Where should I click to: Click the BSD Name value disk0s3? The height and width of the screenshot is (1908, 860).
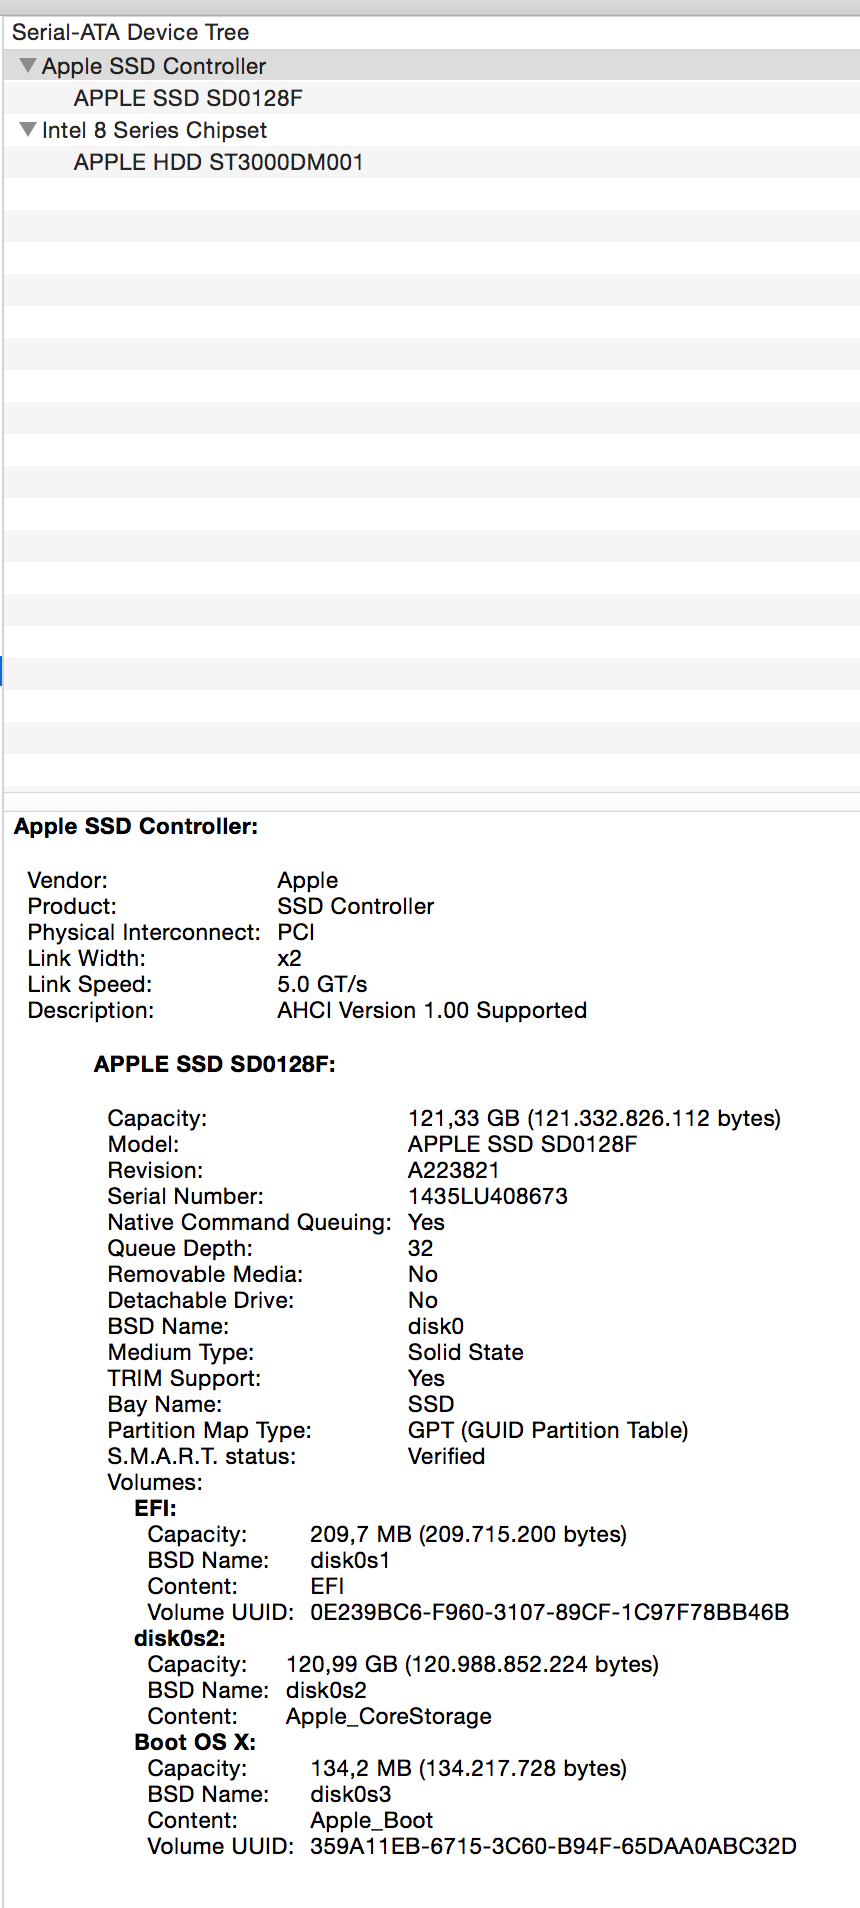click(x=351, y=1795)
